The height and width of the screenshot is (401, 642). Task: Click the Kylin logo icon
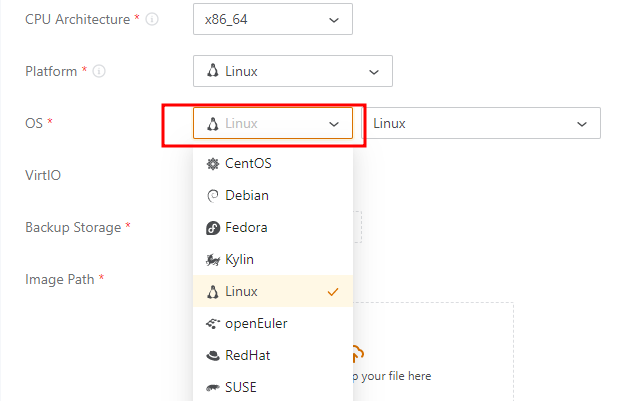pos(212,259)
